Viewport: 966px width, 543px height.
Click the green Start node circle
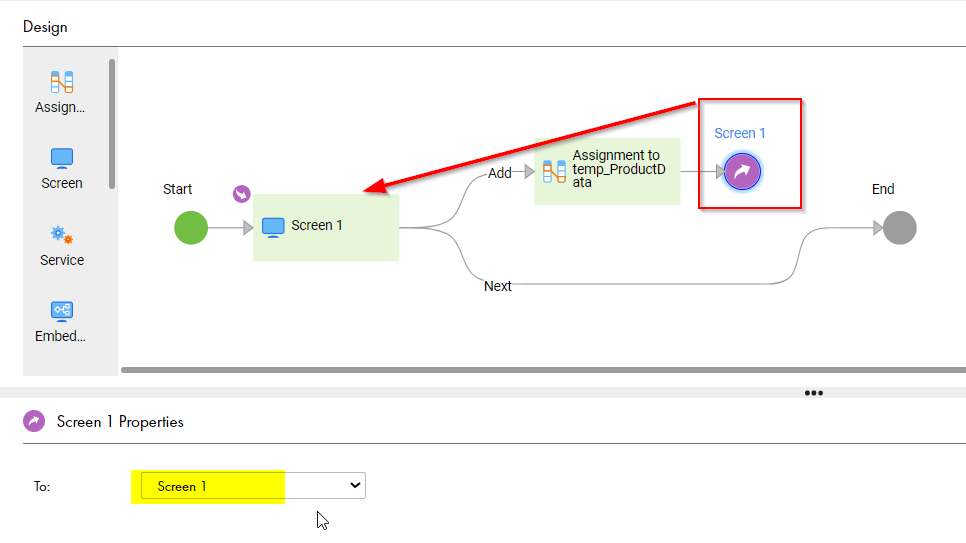(x=191, y=228)
